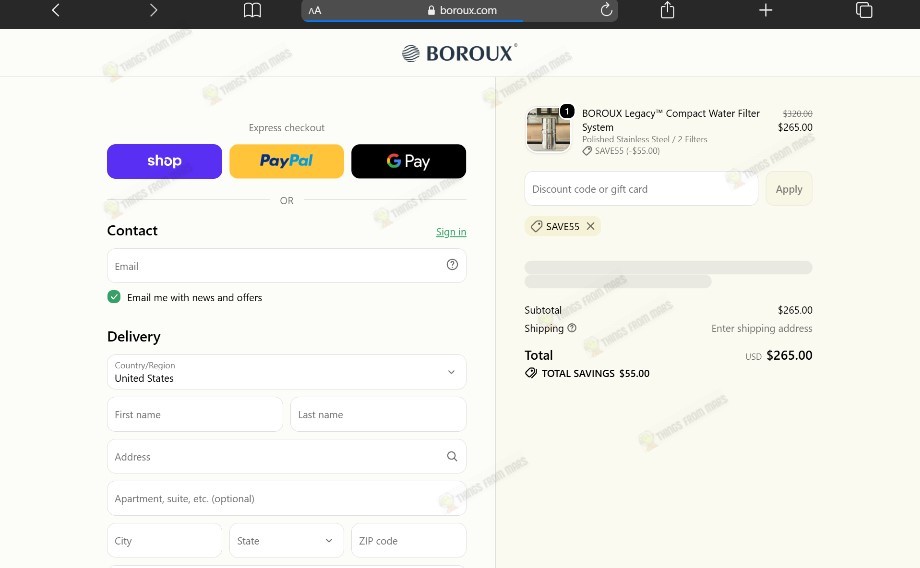The width and height of the screenshot is (920, 568).
Task: Remove the SAVE55 discount code
Action: tap(590, 226)
